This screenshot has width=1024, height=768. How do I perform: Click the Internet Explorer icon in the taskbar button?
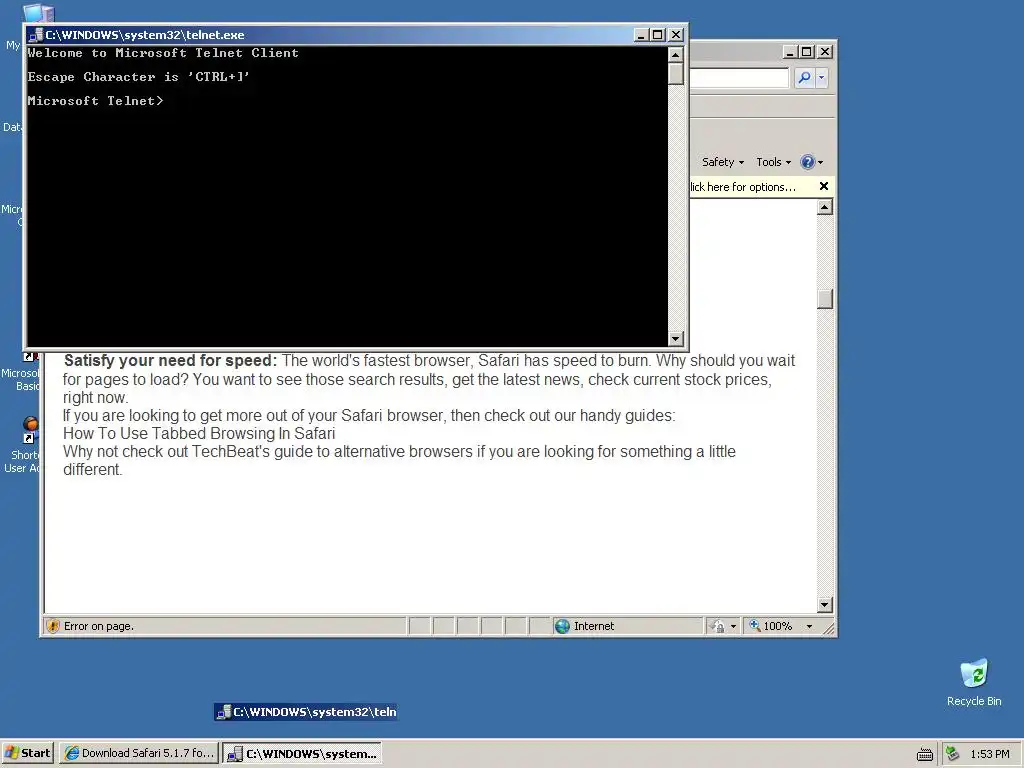tap(72, 753)
